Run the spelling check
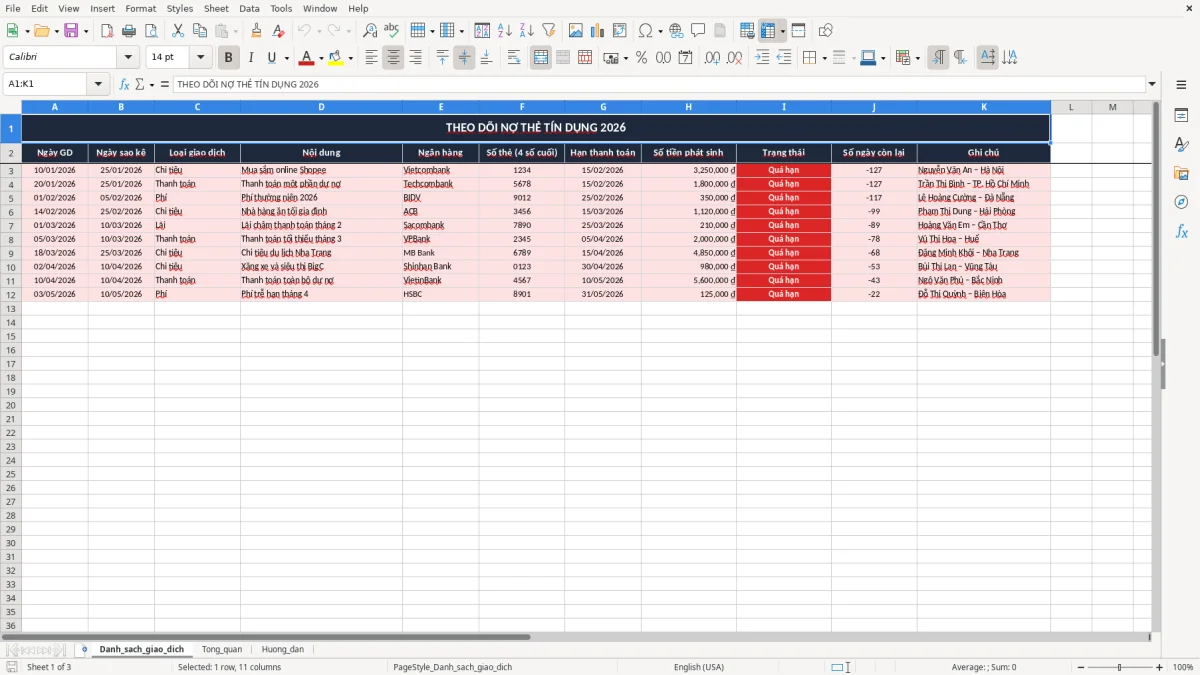 tap(392, 31)
